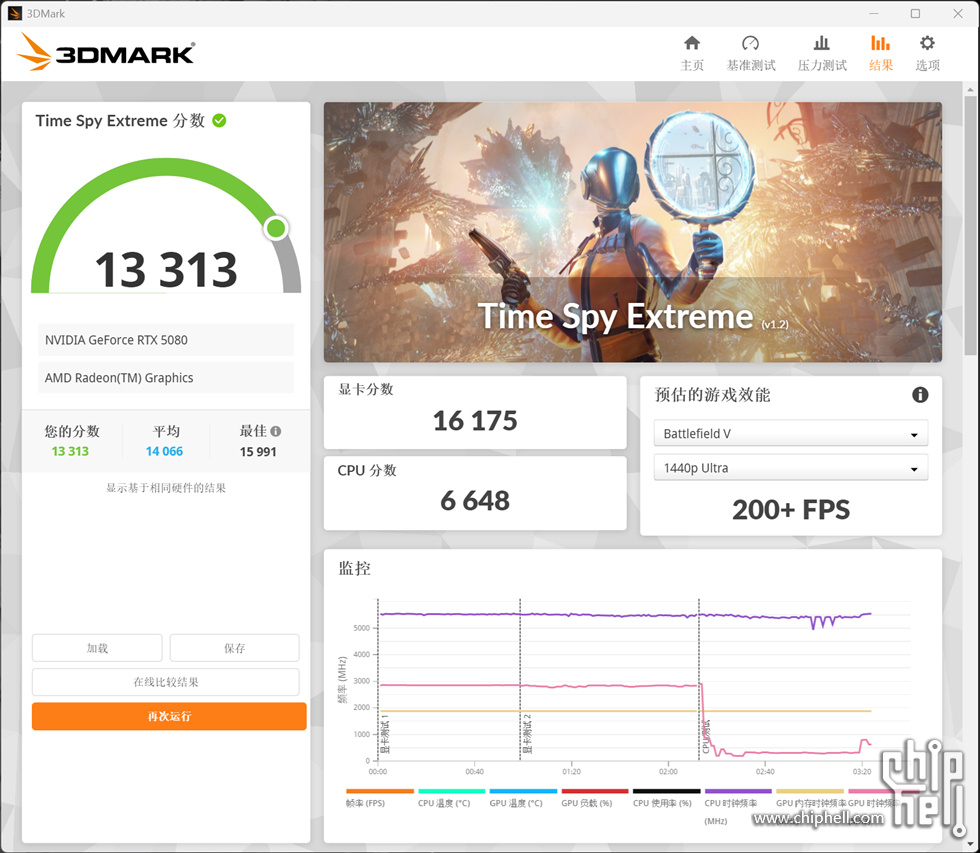The width and height of the screenshot is (980, 853).
Task: Maximize the 3DMark window
Action: pos(915,14)
